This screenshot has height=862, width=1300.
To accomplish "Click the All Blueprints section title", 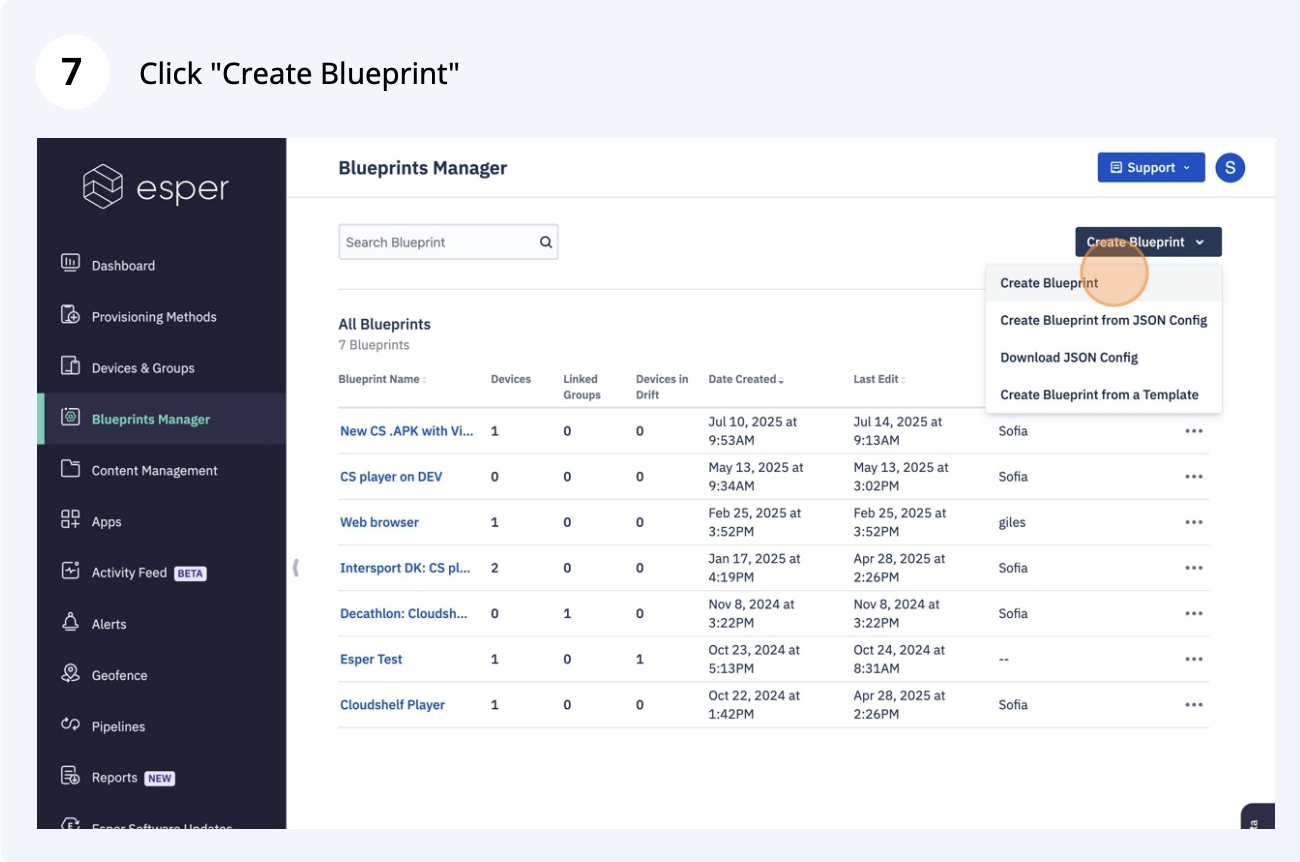I will [x=385, y=324].
